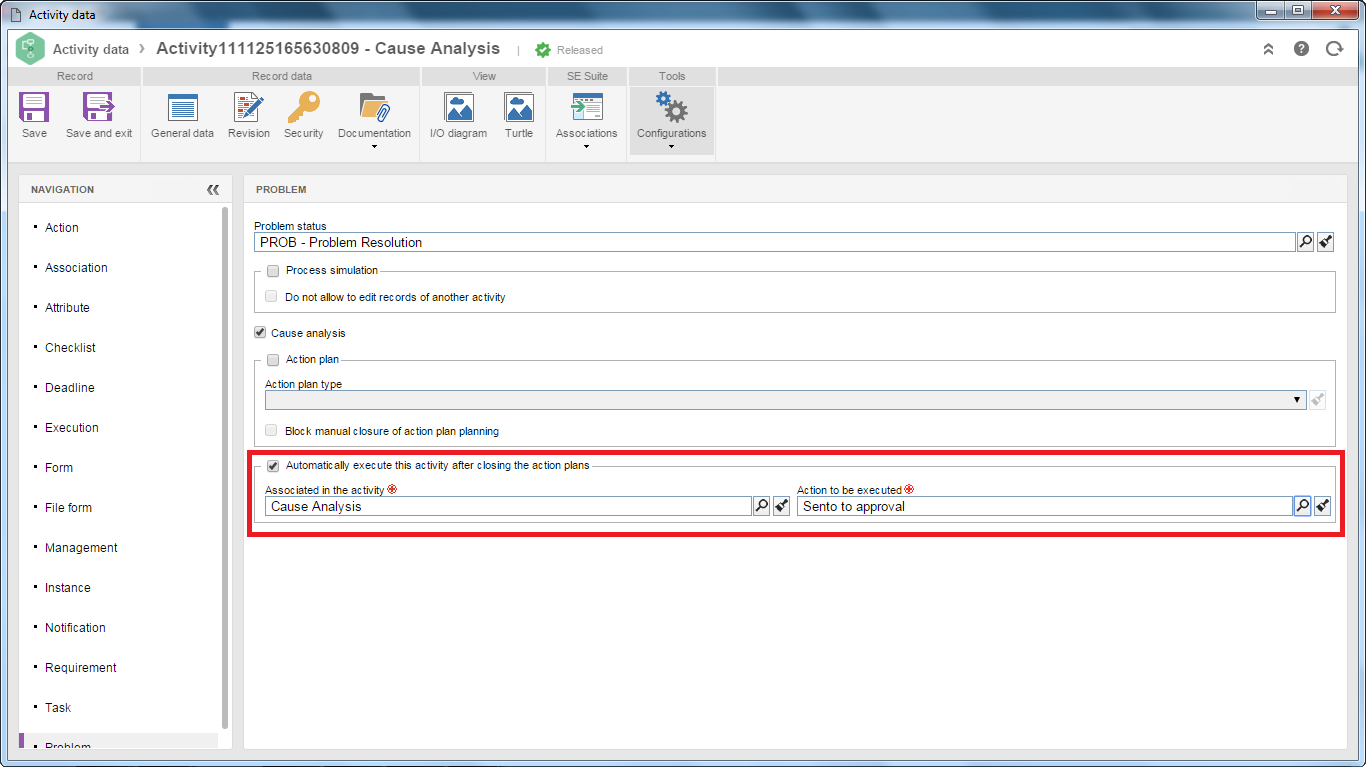Toggle the Process simulation checkbox
This screenshot has height=767, width=1366.
[x=273, y=270]
